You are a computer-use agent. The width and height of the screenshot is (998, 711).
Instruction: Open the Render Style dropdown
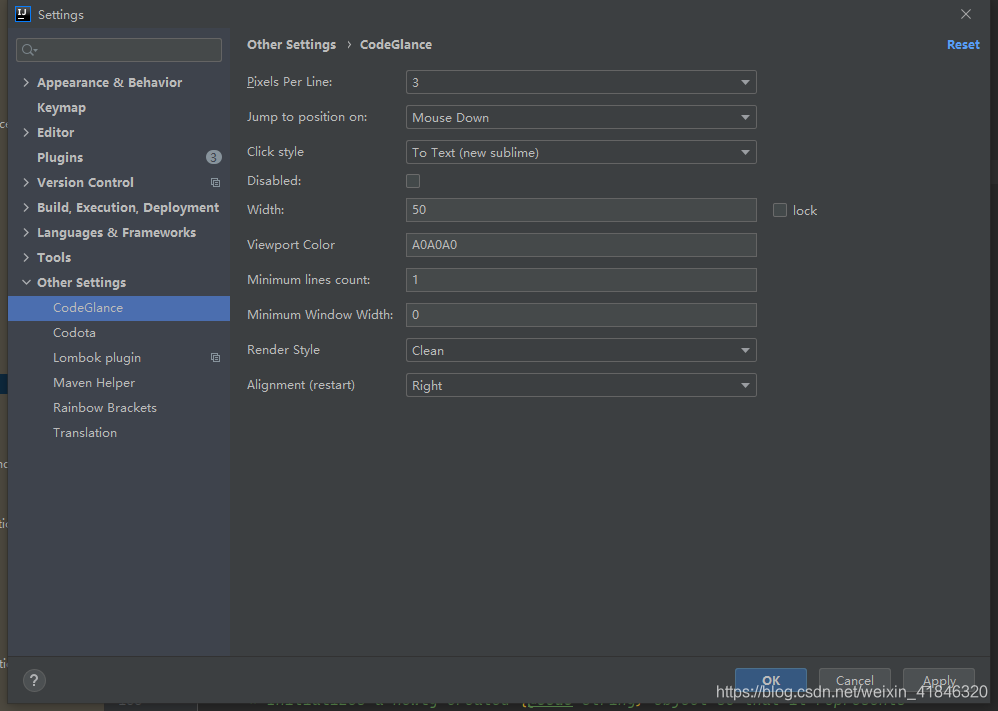(581, 350)
